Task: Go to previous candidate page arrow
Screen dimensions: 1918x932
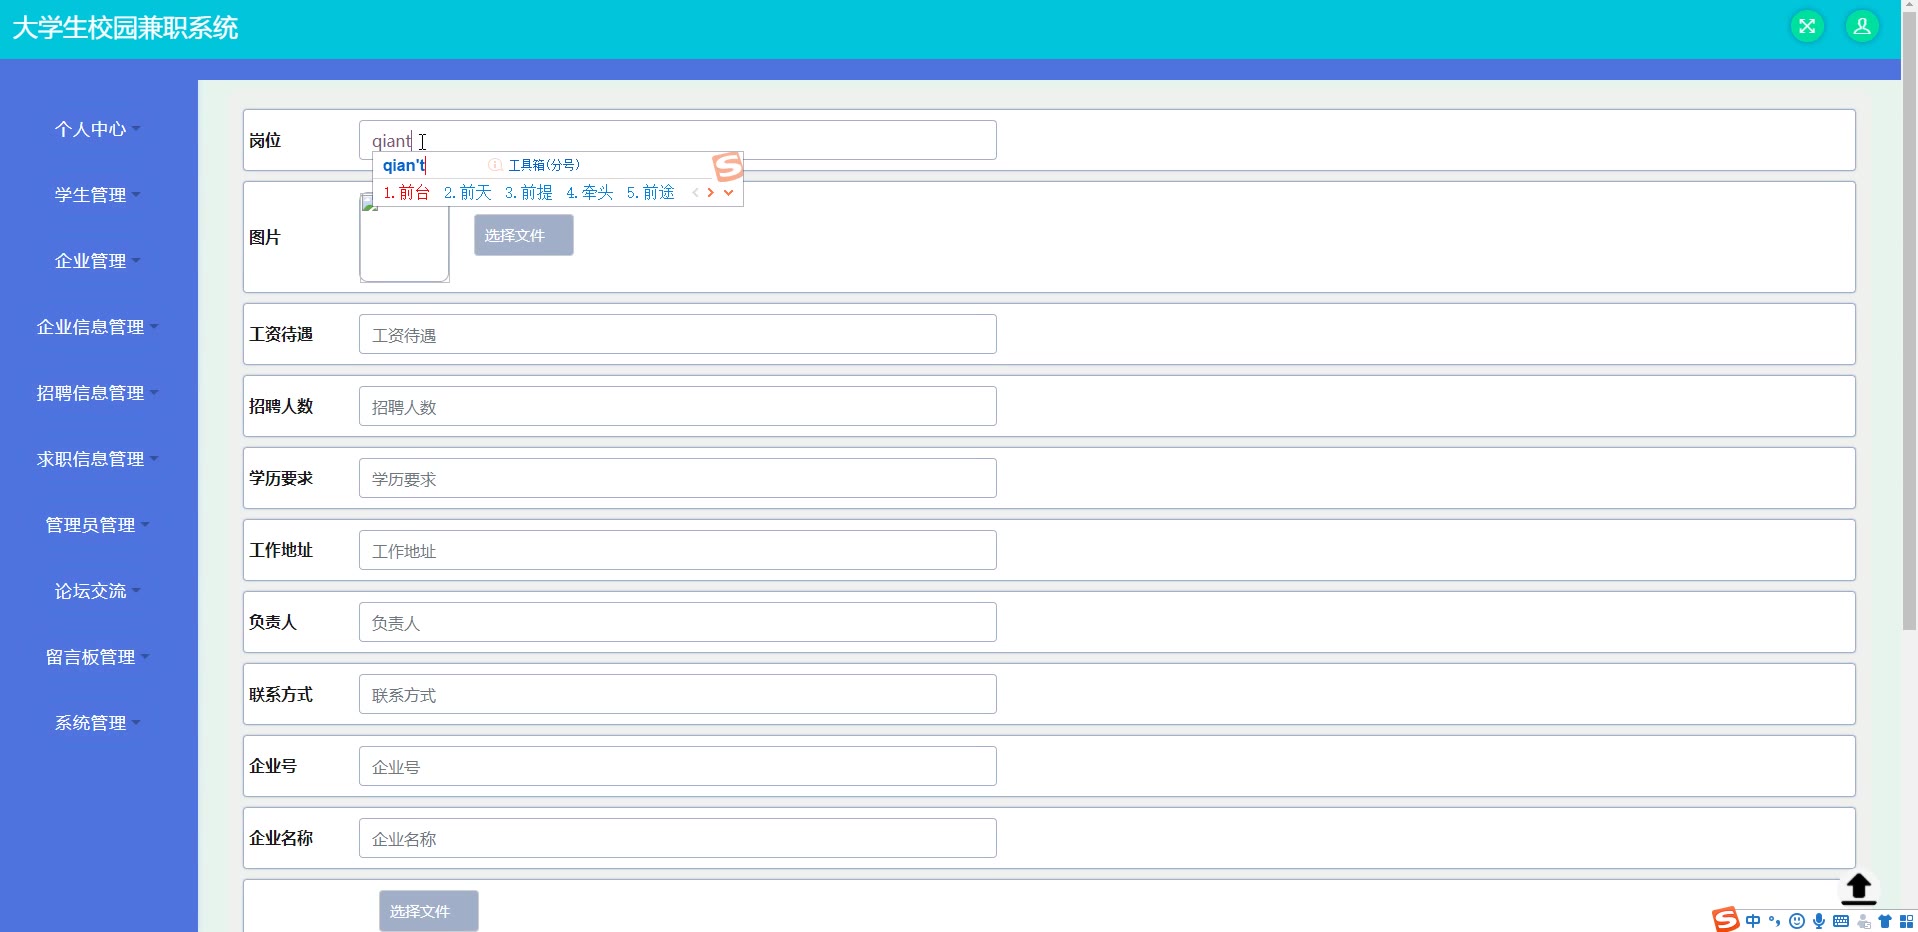Action: (x=695, y=193)
